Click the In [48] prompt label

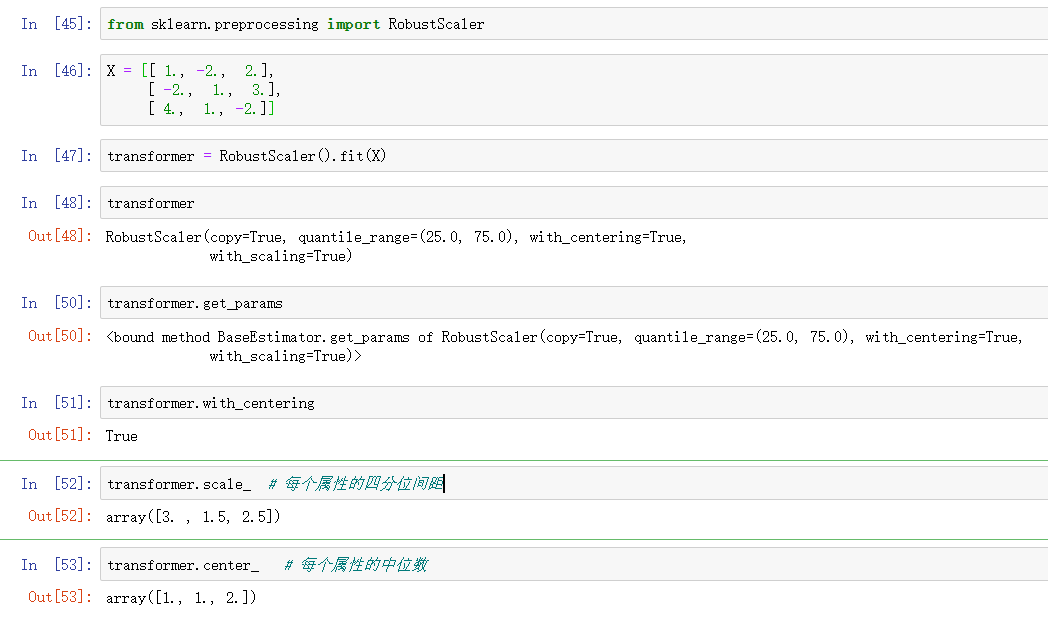click(x=56, y=203)
